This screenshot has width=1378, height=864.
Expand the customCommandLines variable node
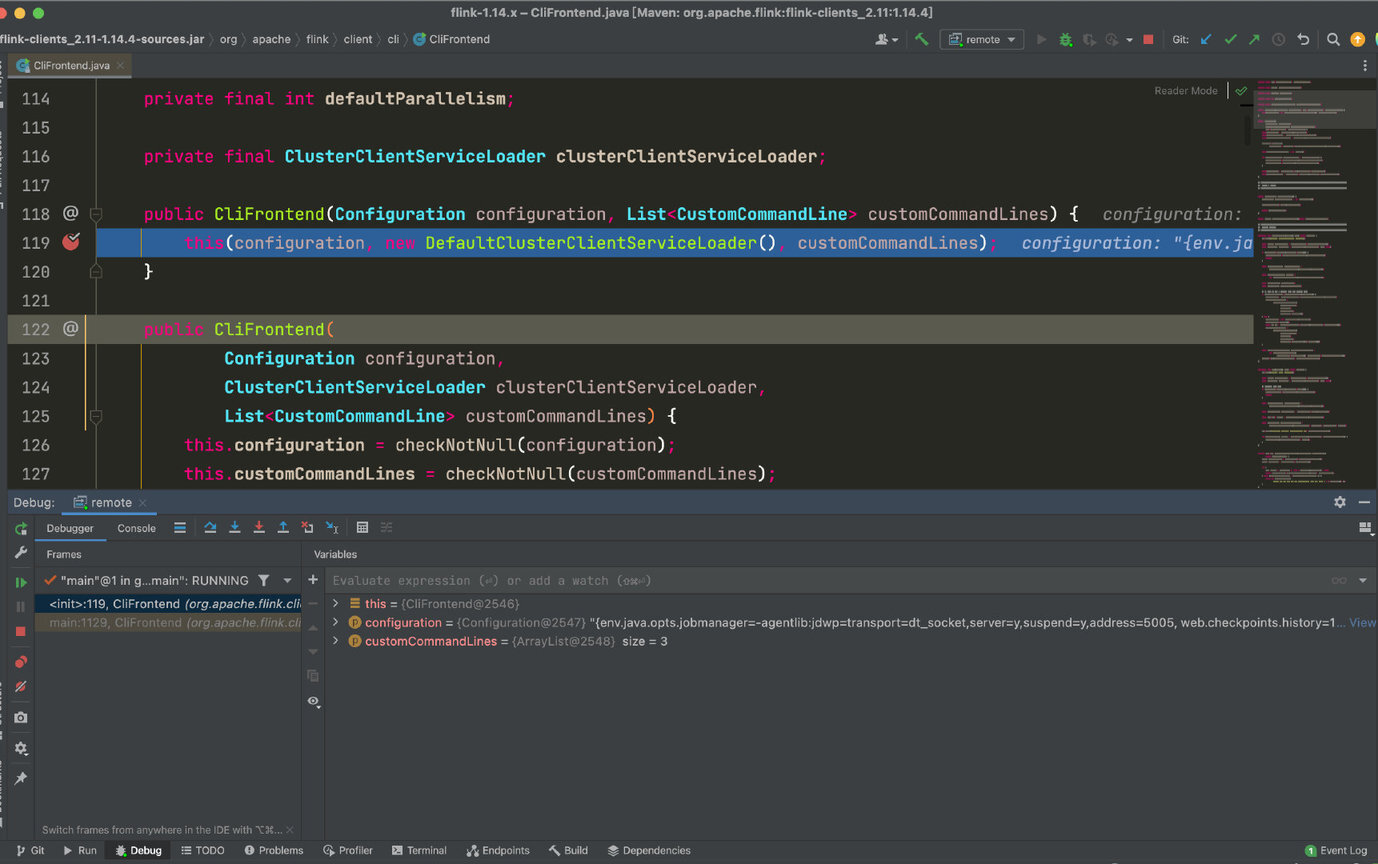[336, 641]
